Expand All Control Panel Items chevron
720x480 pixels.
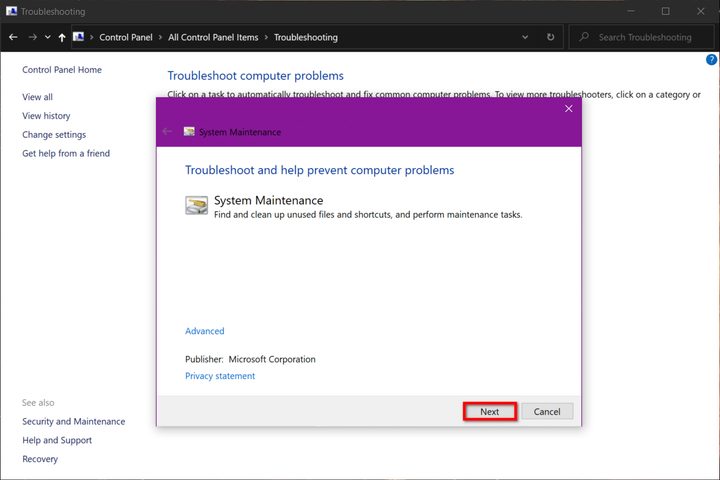tap(266, 37)
